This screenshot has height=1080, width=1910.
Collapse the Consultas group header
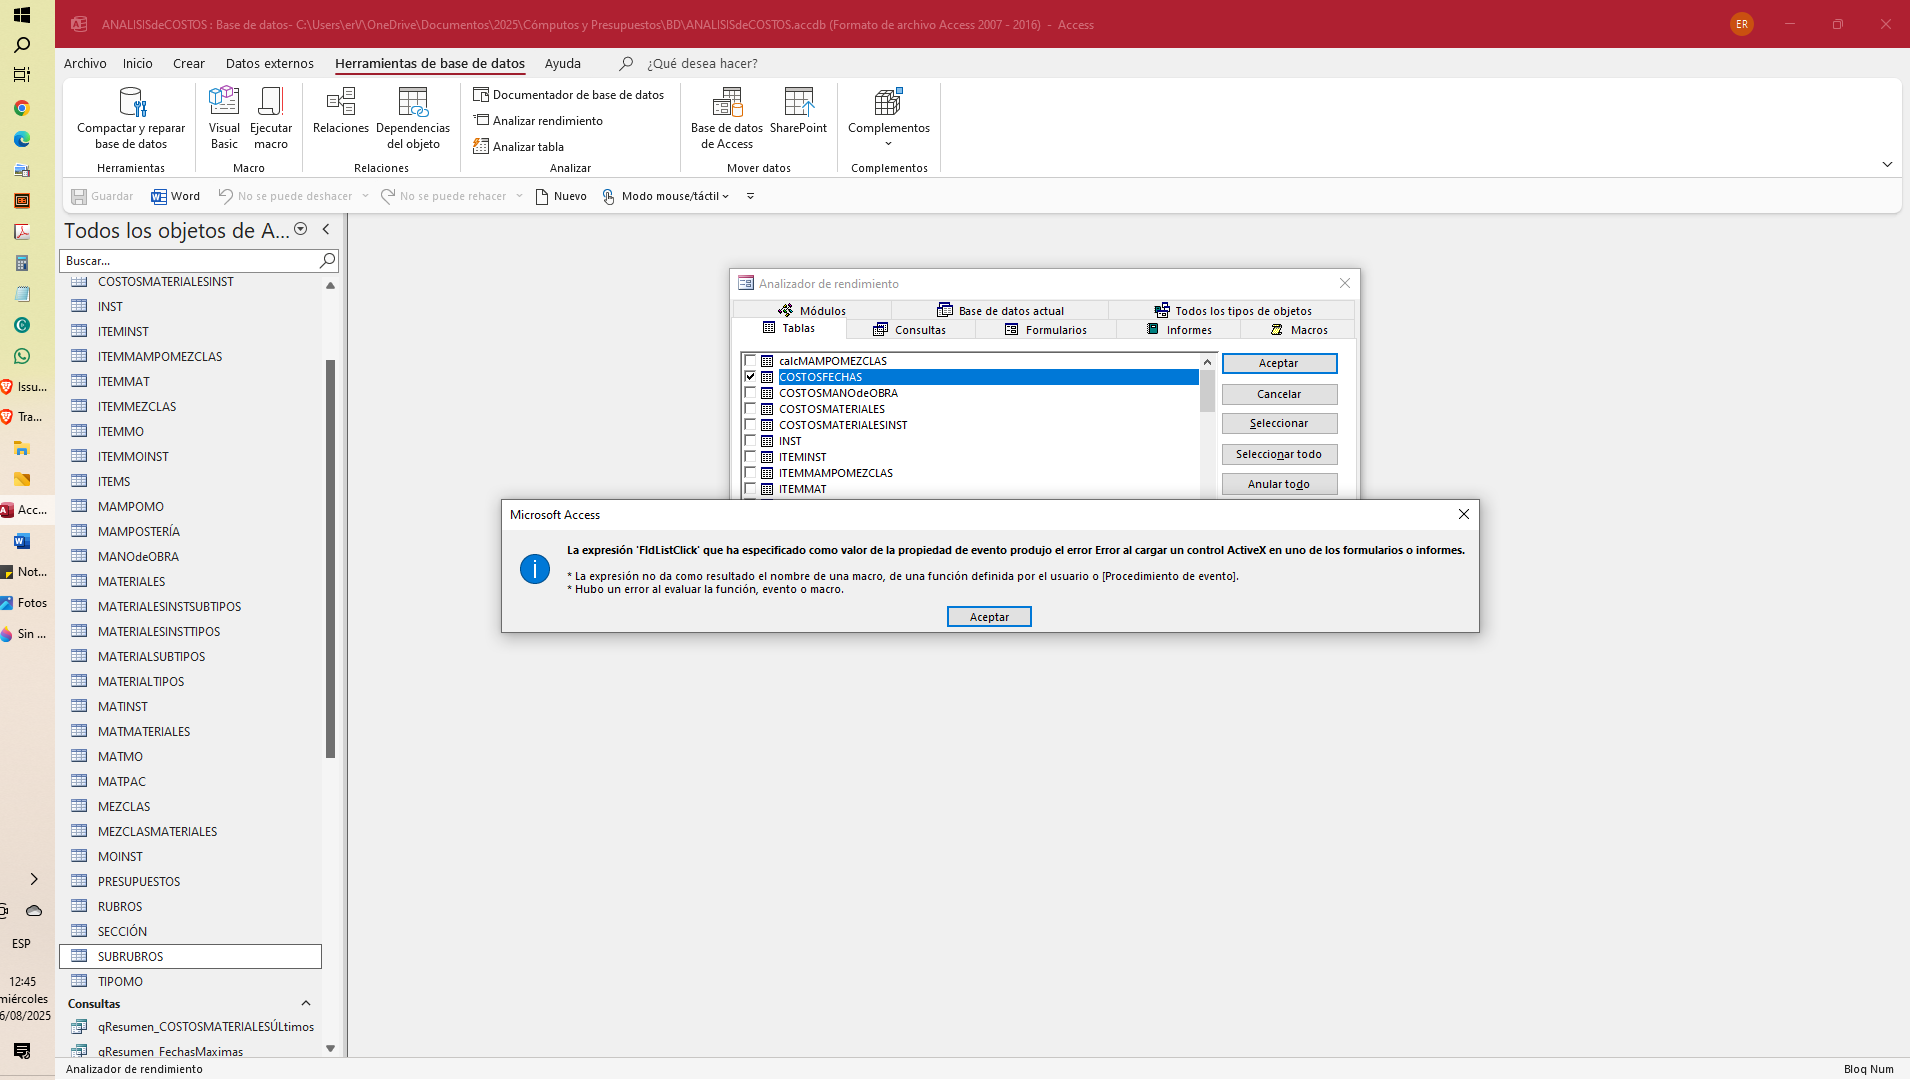pyautogui.click(x=306, y=1003)
